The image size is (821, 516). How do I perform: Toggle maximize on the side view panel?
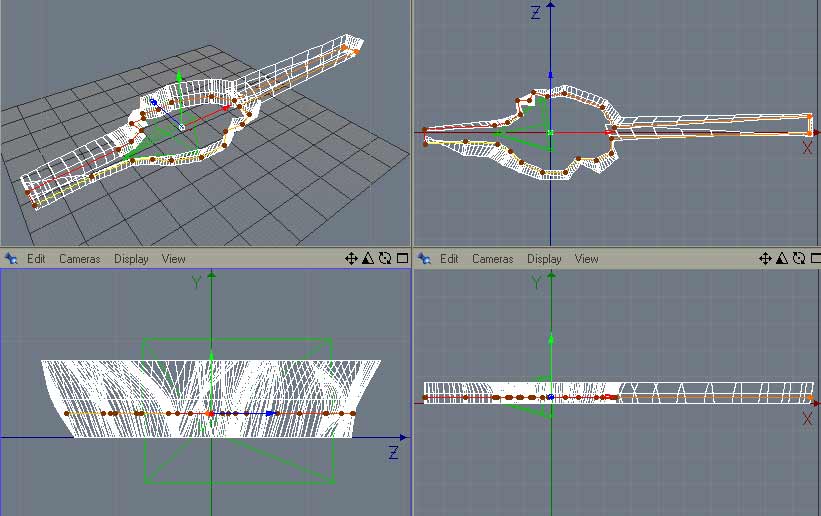[x=401, y=258]
